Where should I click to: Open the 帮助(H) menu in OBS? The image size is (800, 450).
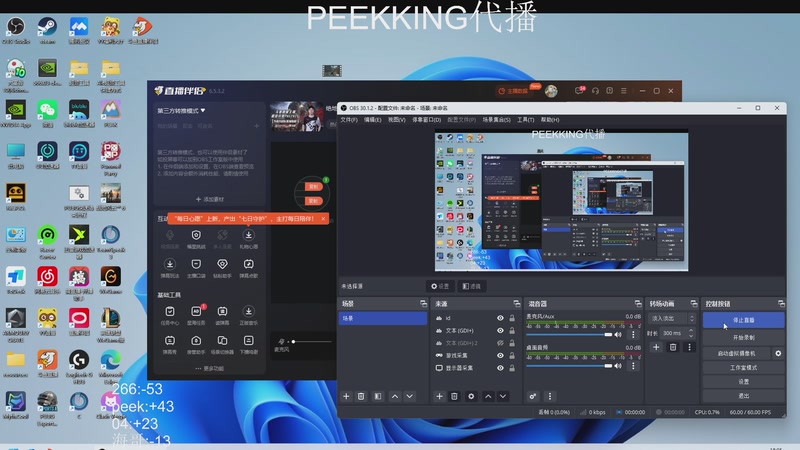click(550, 120)
